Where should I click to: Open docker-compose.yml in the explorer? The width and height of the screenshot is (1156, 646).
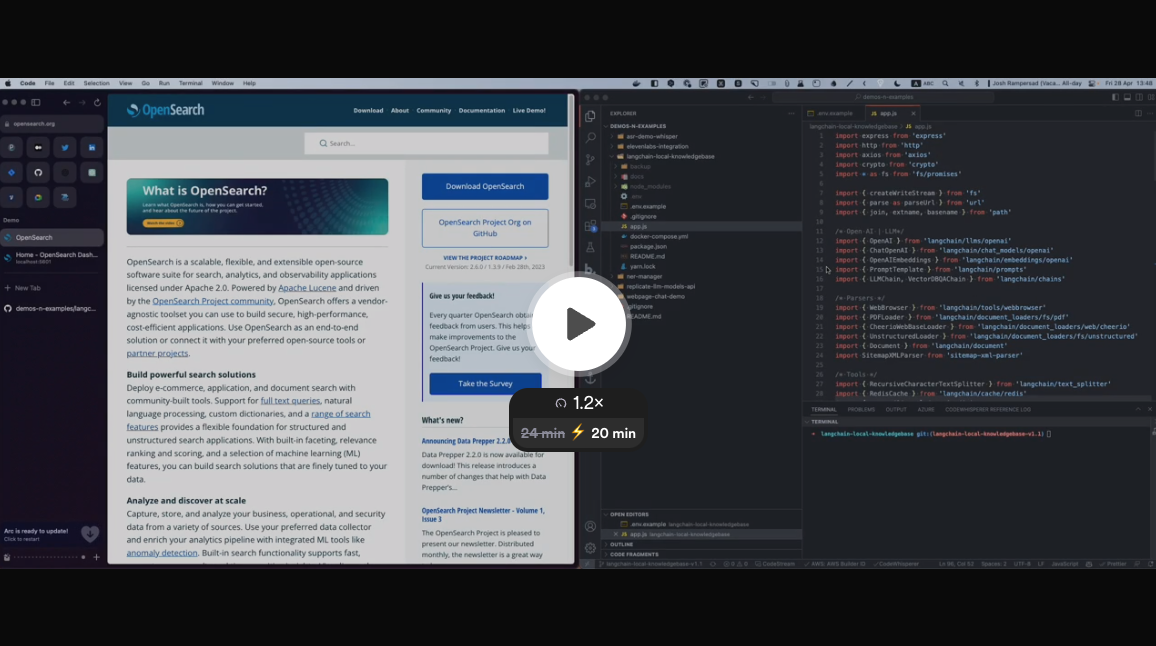click(658, 237)
